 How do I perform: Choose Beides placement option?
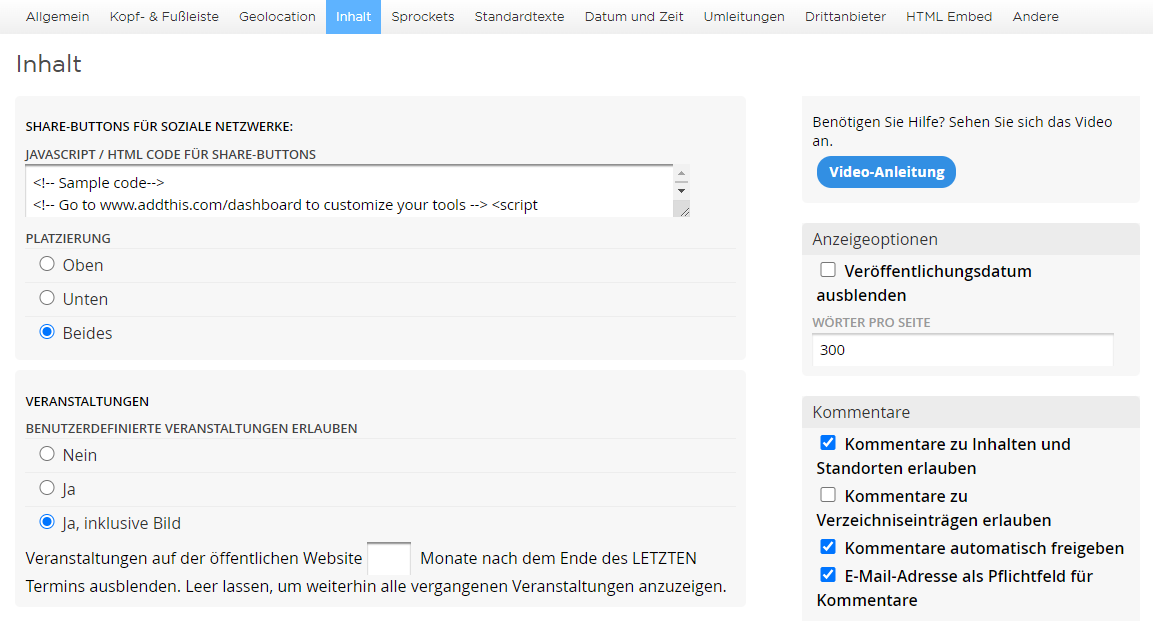coord(47,331)
